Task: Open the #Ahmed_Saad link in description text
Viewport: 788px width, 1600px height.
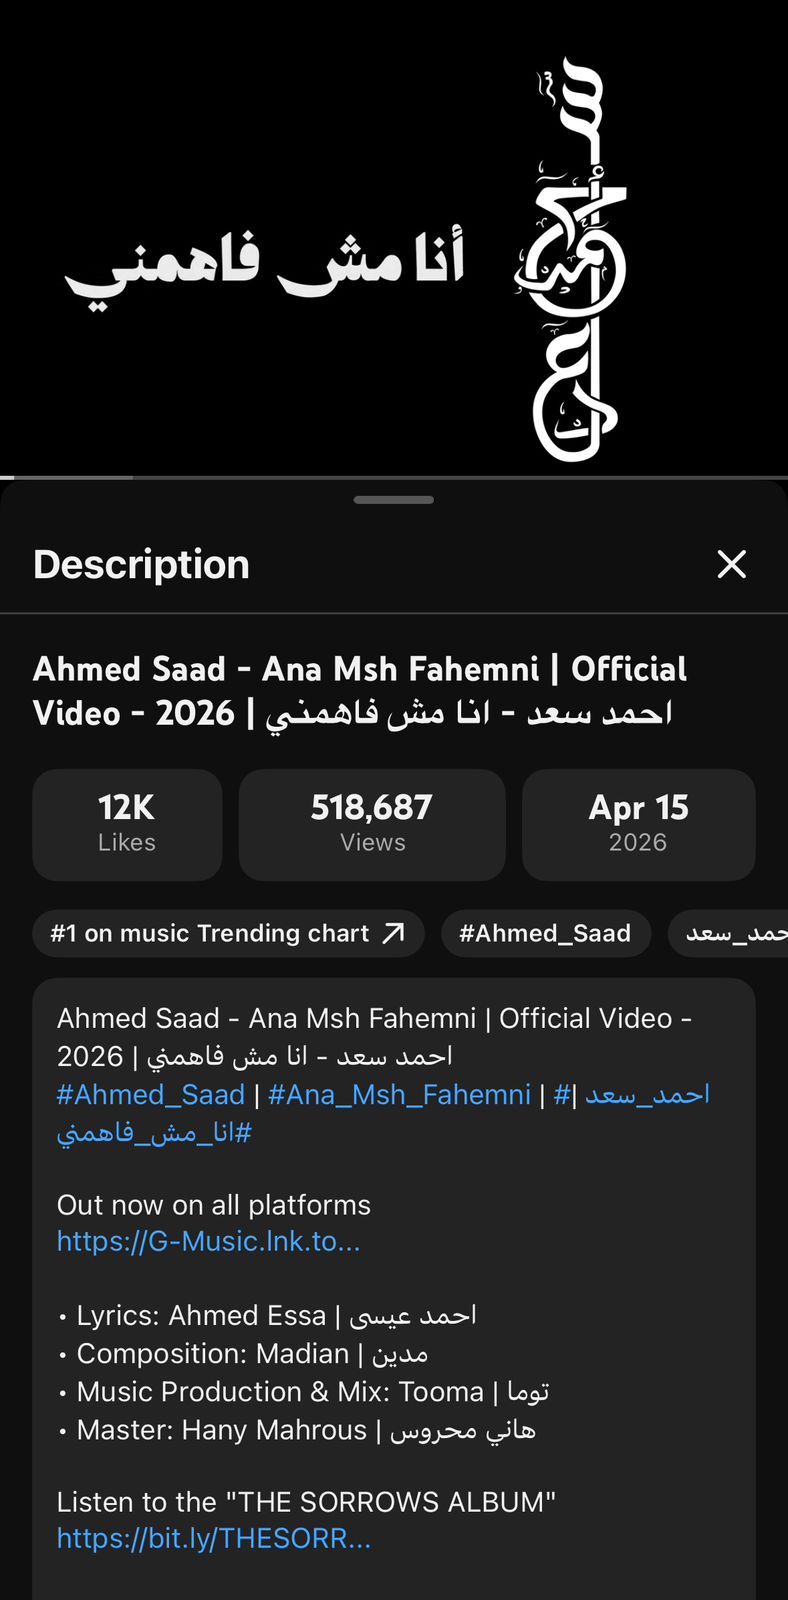Action: pyautogui.click(x=151, y=1094)
